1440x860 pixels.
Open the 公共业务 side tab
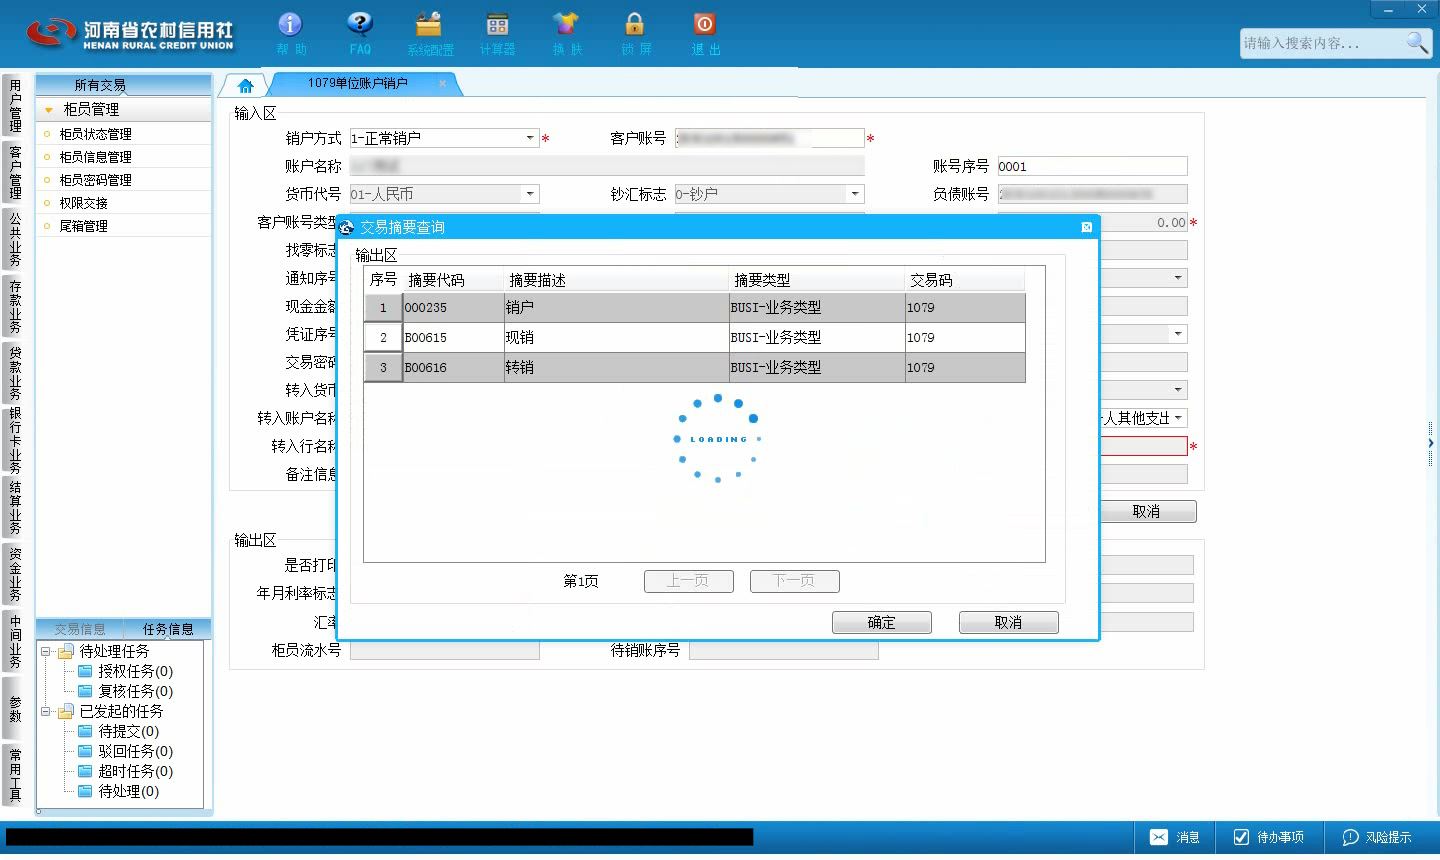tap(14, 239)
